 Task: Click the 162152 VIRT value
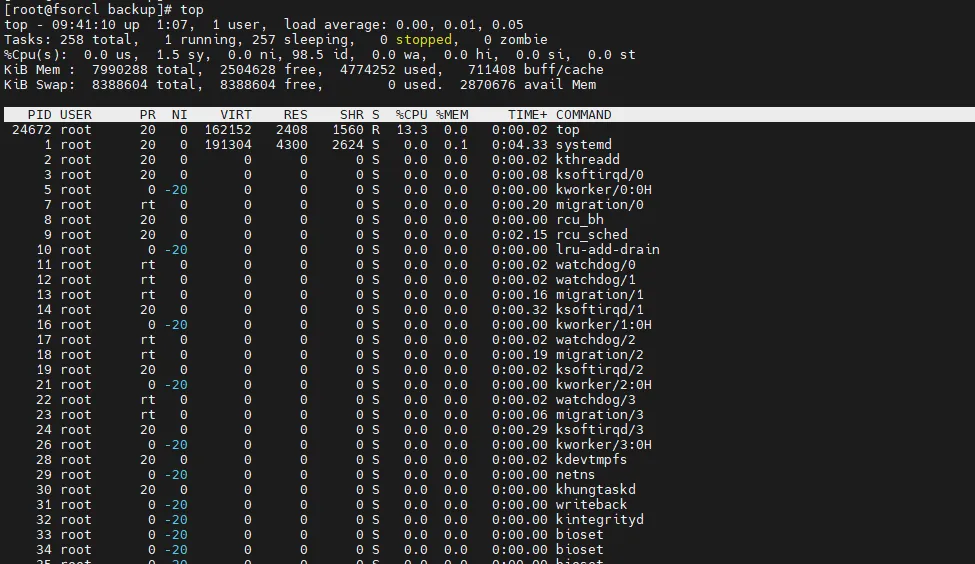point(228,130)
